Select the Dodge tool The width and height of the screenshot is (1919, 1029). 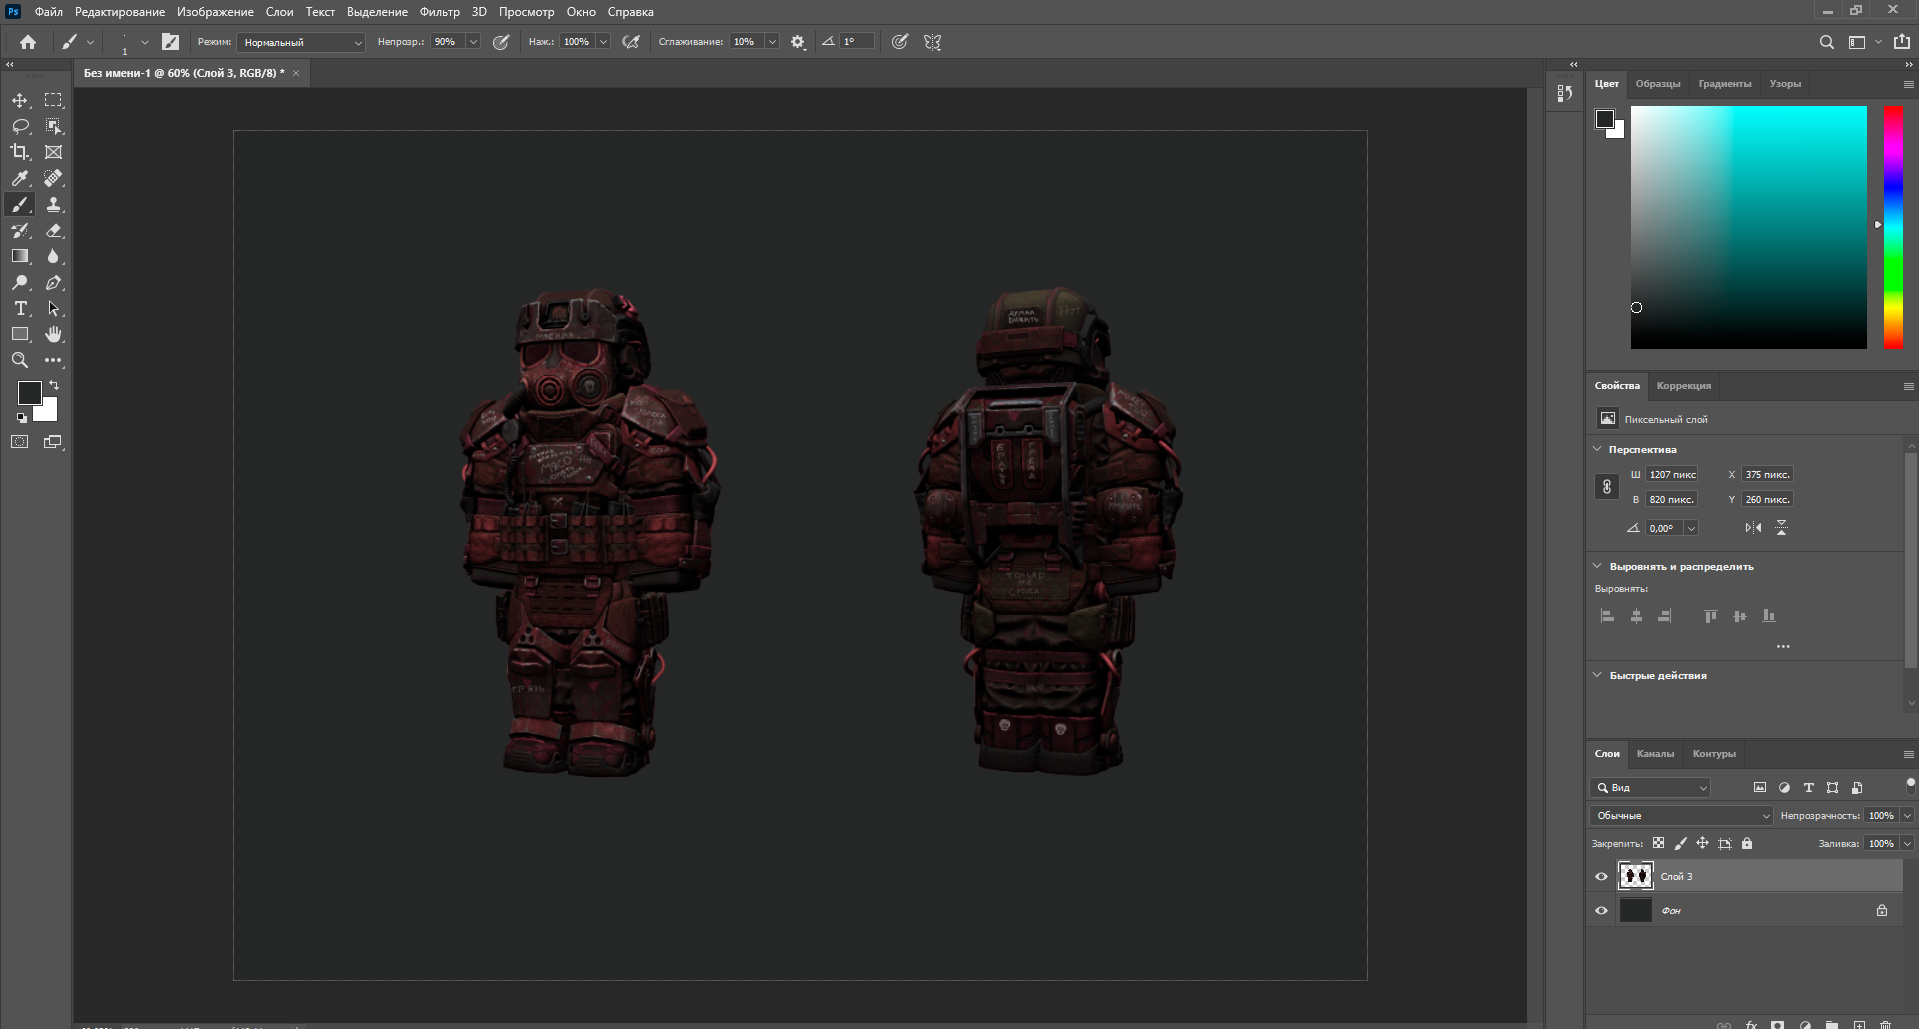[20, 282]
